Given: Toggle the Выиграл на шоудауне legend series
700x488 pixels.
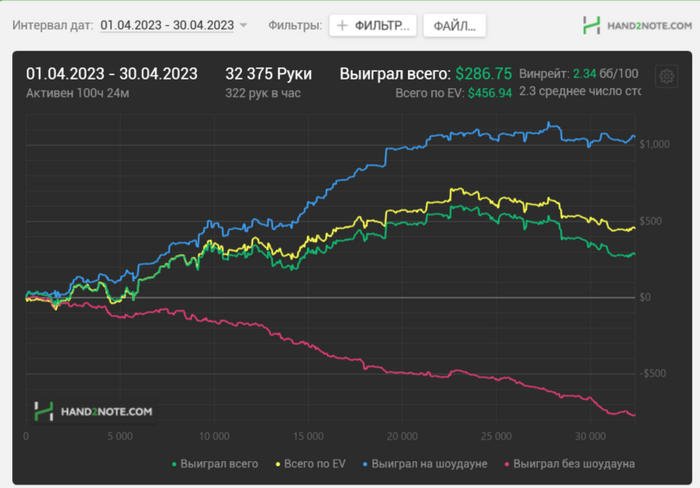Looking at the screenshot, I should click(425, 464).
